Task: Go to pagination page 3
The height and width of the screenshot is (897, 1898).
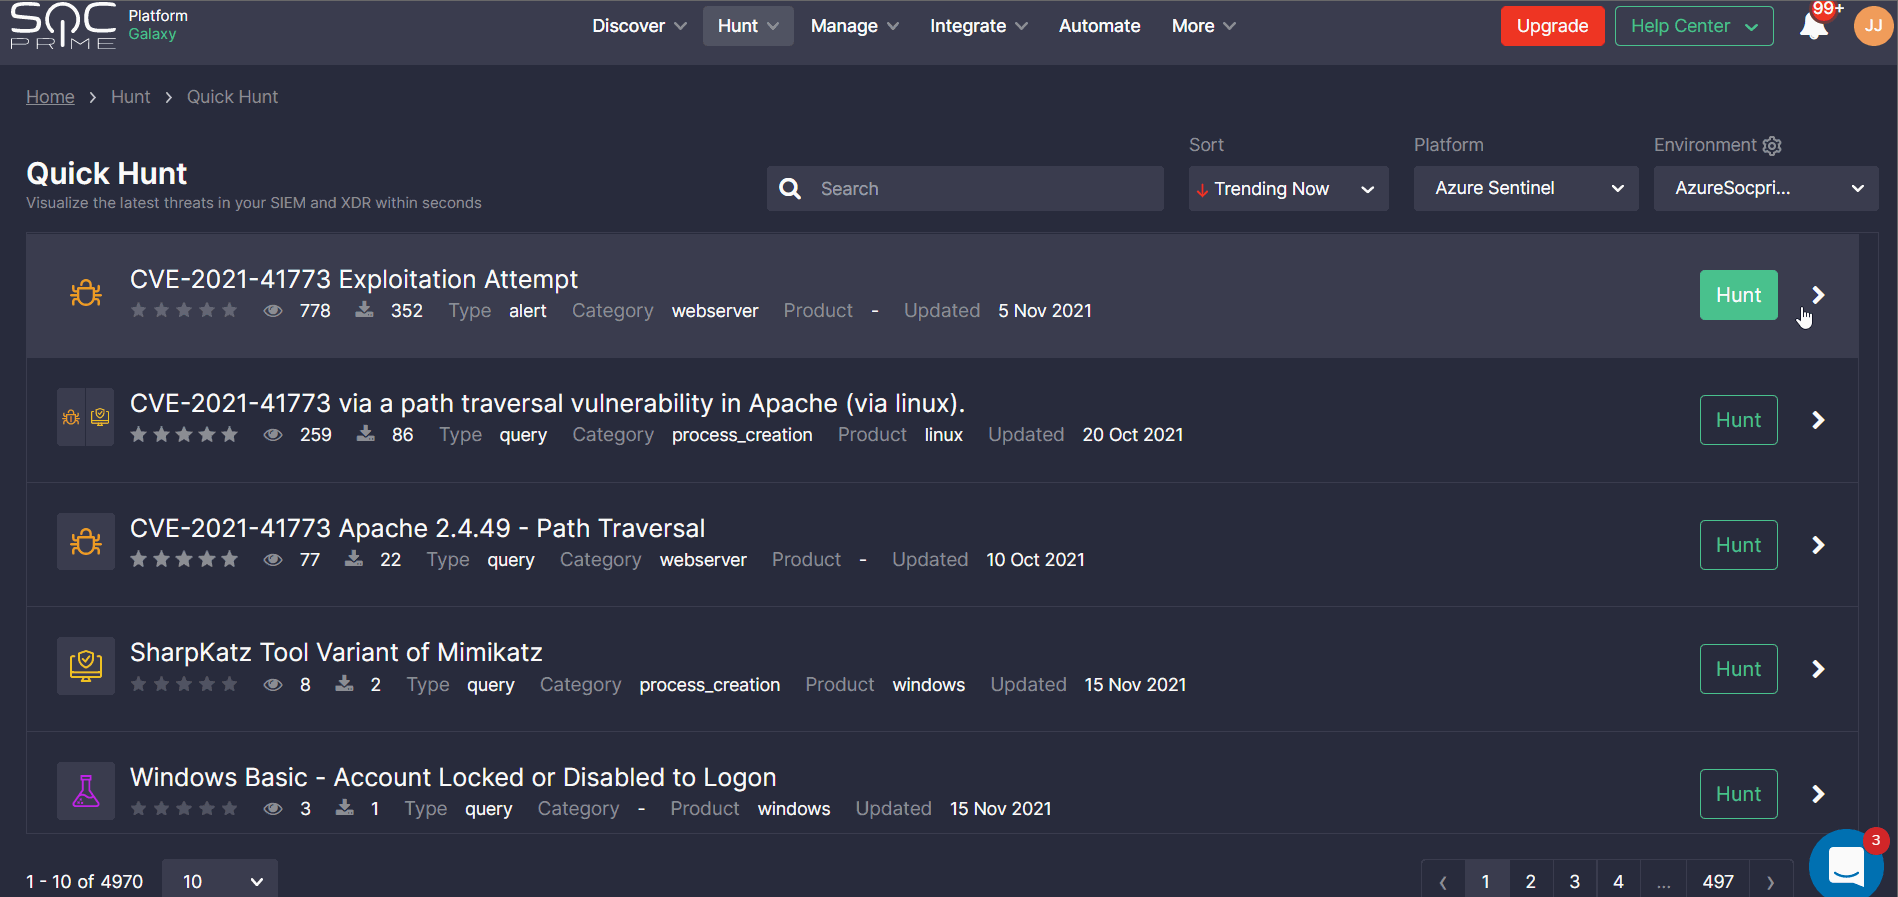Action: (1574, 881)
